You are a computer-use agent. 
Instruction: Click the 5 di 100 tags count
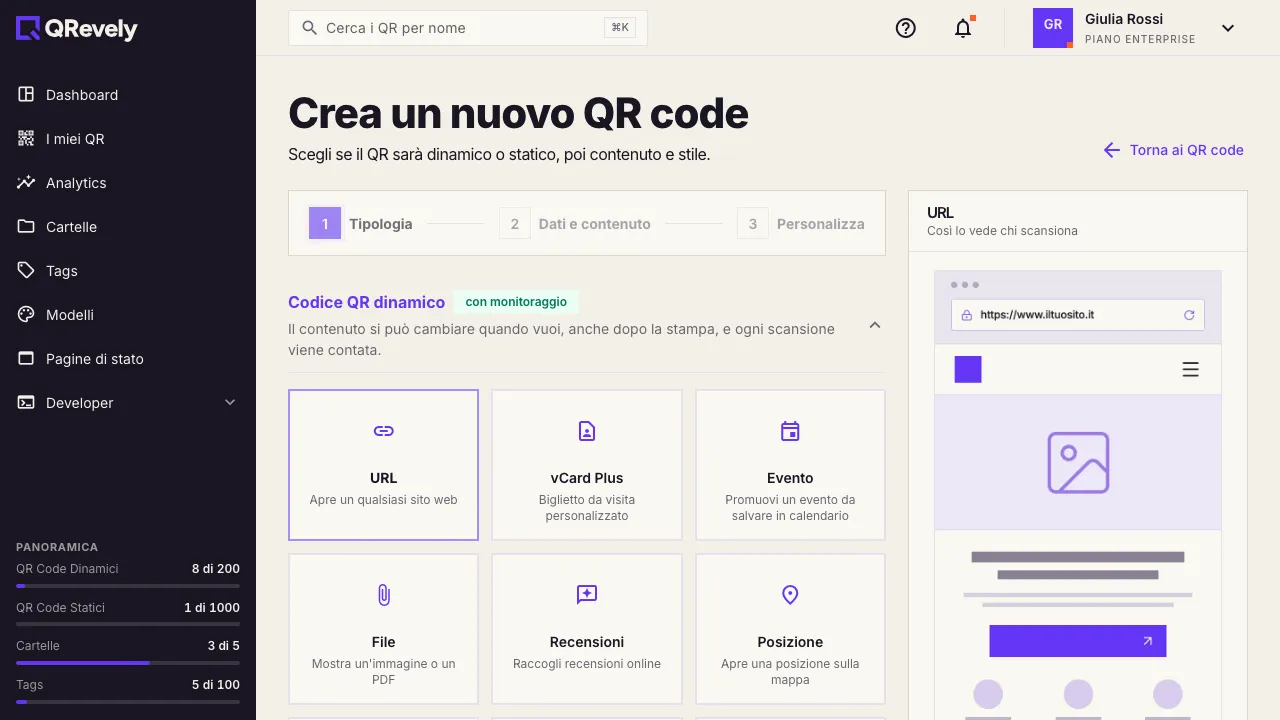point(216,685)
